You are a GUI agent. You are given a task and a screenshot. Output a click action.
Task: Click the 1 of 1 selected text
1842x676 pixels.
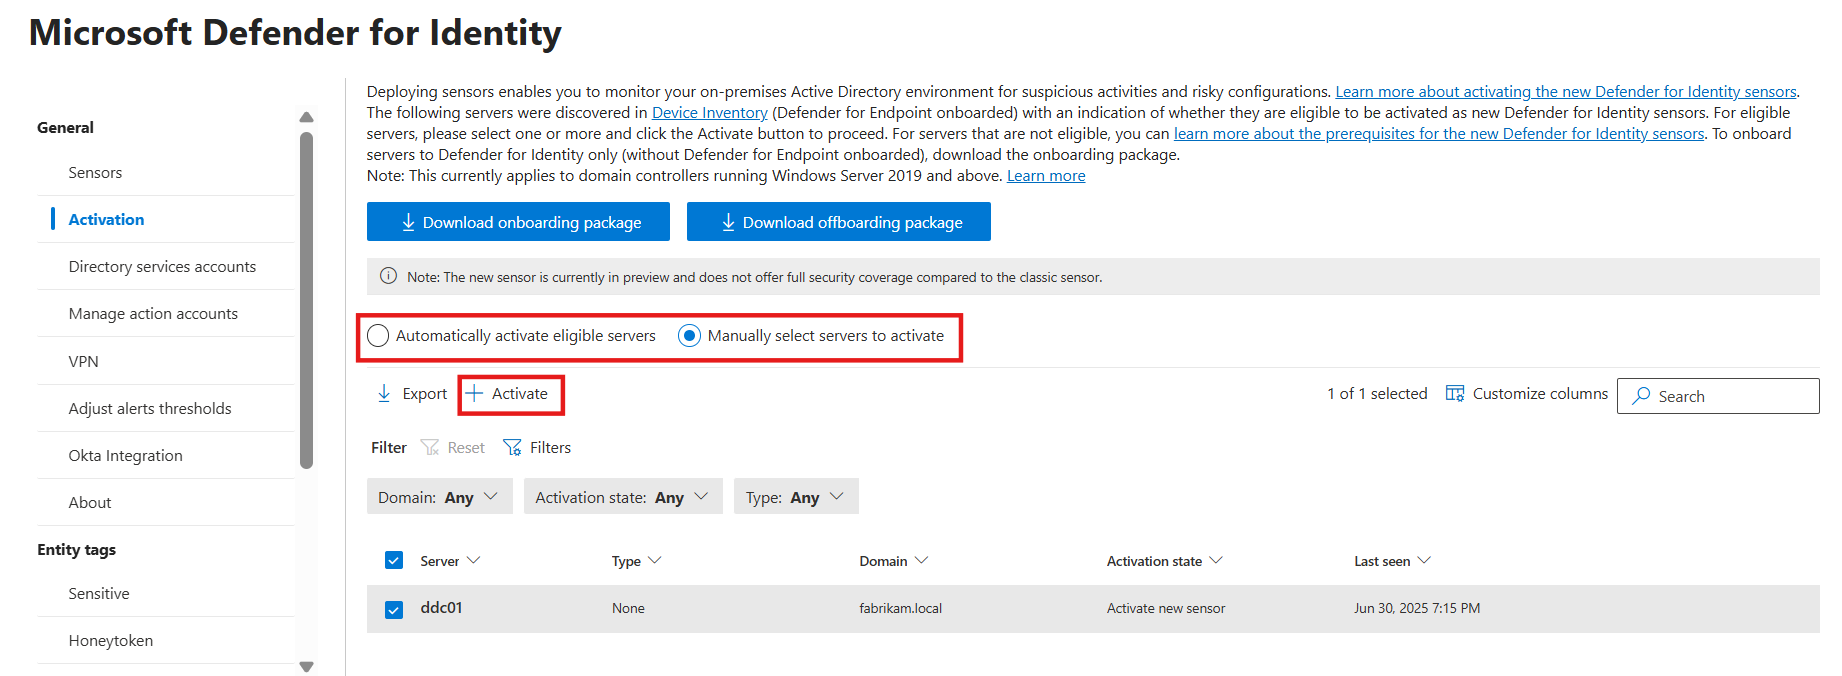[x=1377, y=394]
